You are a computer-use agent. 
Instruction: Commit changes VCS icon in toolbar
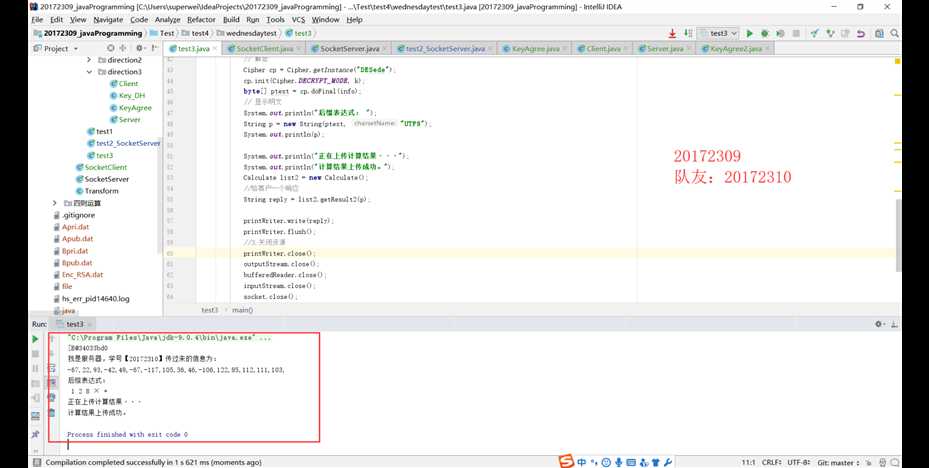[830, 34]
